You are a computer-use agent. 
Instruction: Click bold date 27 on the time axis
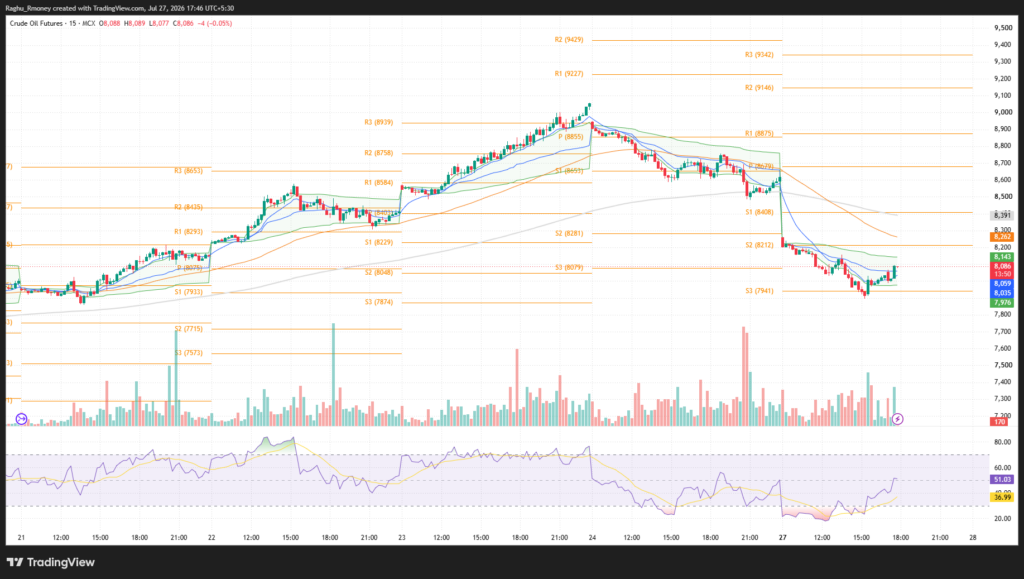[782, 538]
